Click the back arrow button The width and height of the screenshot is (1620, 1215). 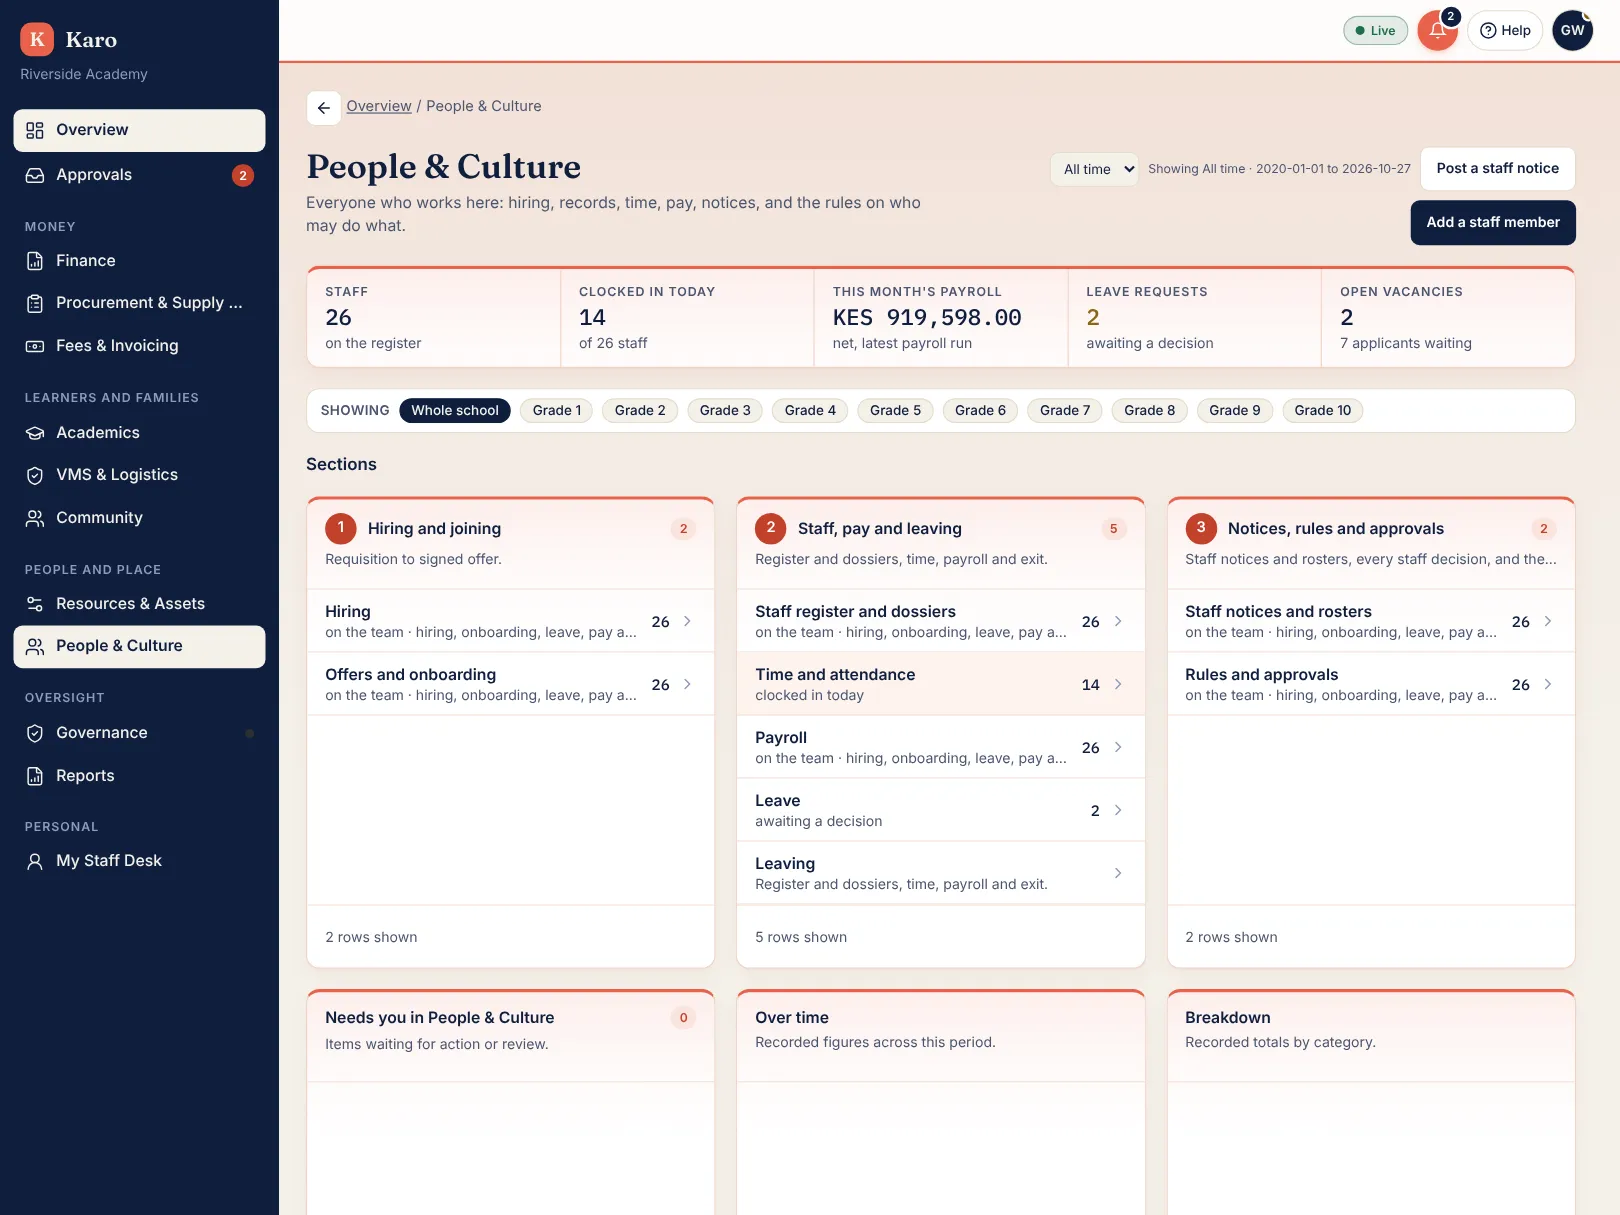[x=323, y=107]
